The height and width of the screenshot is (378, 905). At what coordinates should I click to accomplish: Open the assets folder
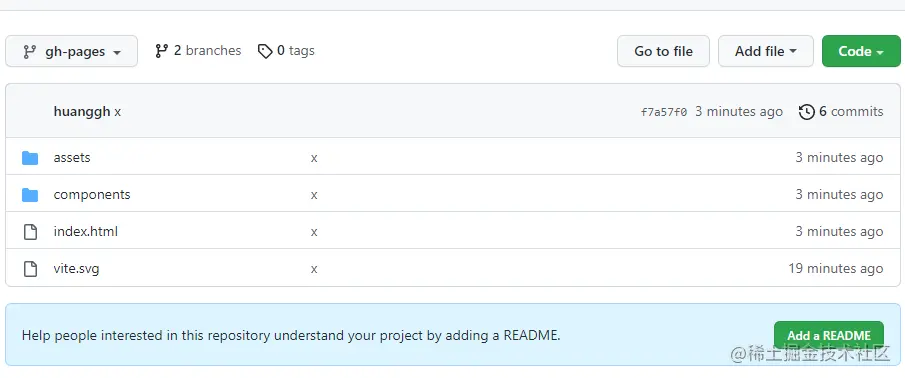pyautogui.click(x=72, y=158)
